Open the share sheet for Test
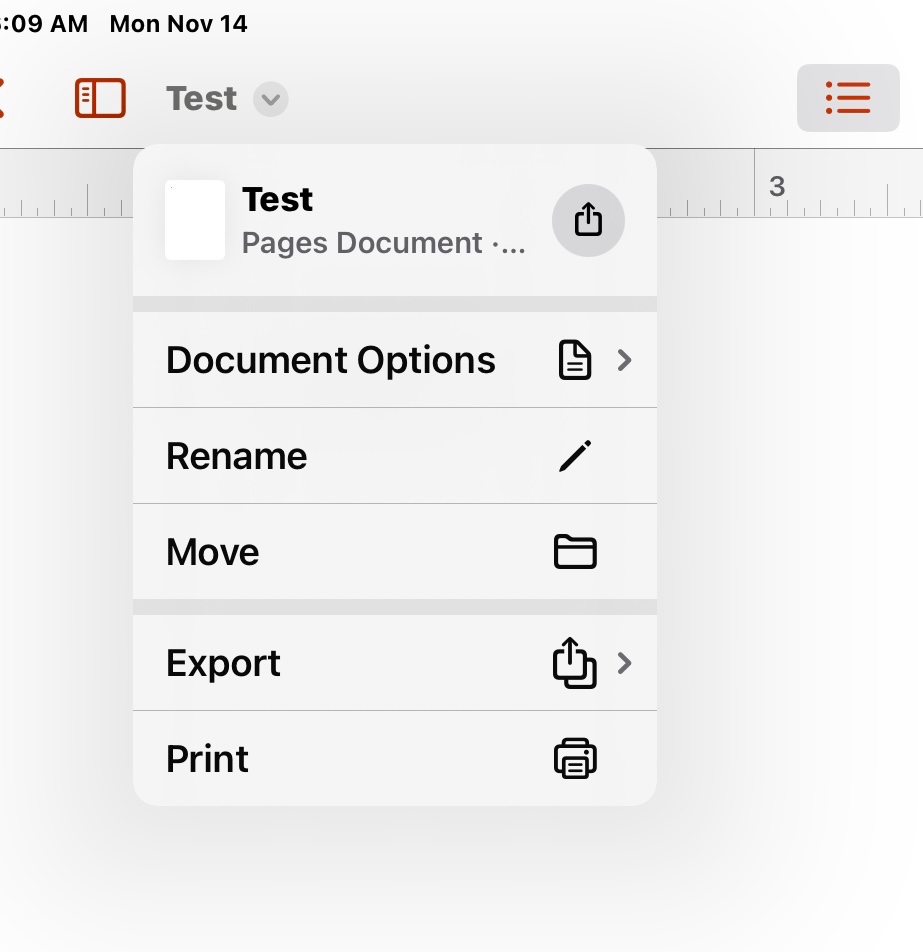This screenshot has height=952, width=923. pyautogui.click(x=588, y=220)
